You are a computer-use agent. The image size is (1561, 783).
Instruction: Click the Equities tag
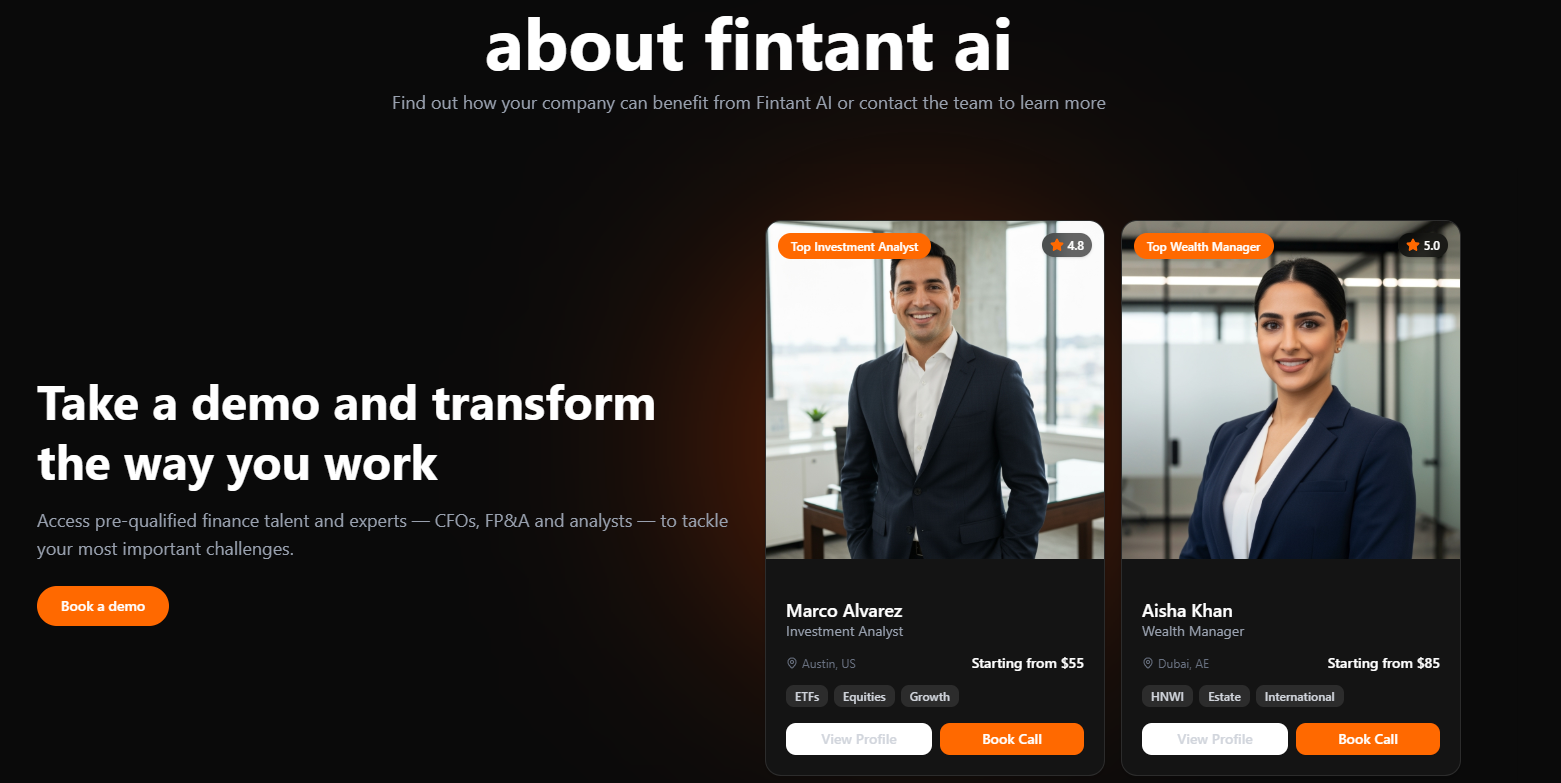(864, 696)
